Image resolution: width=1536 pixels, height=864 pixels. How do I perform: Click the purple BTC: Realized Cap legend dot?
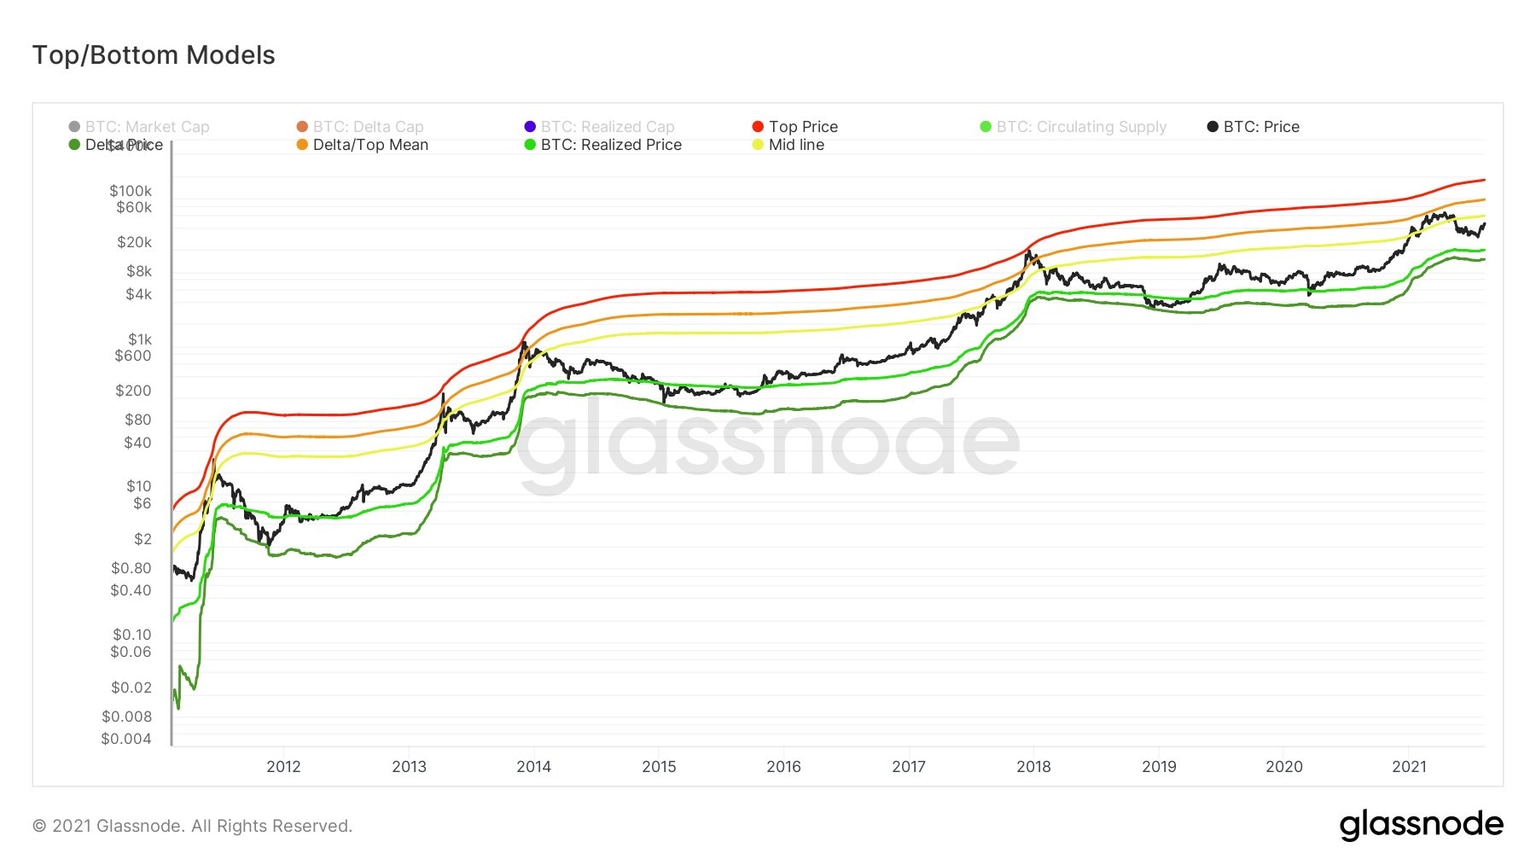[x=530, y=127]
